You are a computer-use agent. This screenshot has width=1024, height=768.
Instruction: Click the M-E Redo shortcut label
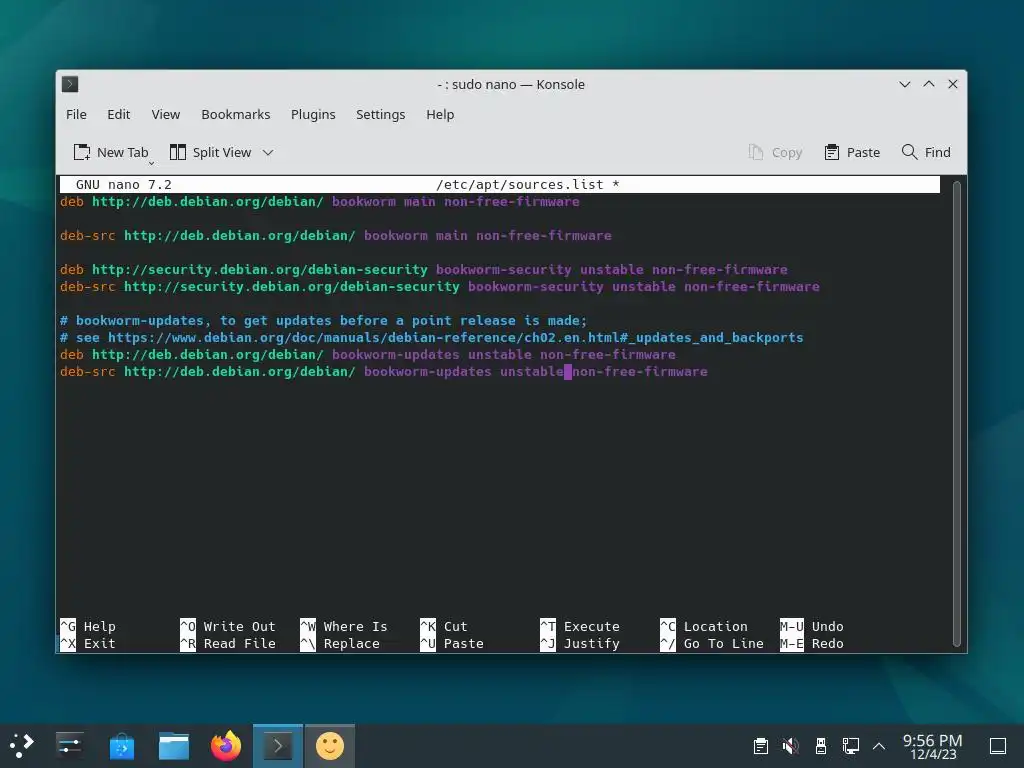(x=812, y=643)
